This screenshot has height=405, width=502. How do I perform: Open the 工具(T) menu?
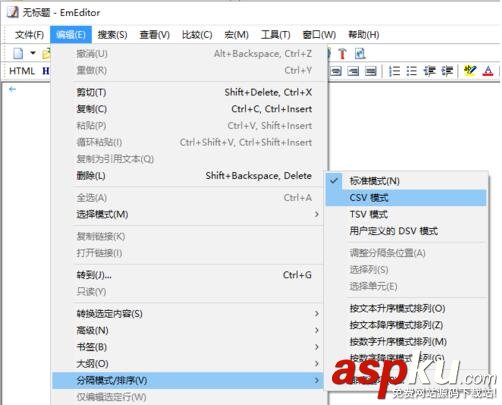(275, 35)
